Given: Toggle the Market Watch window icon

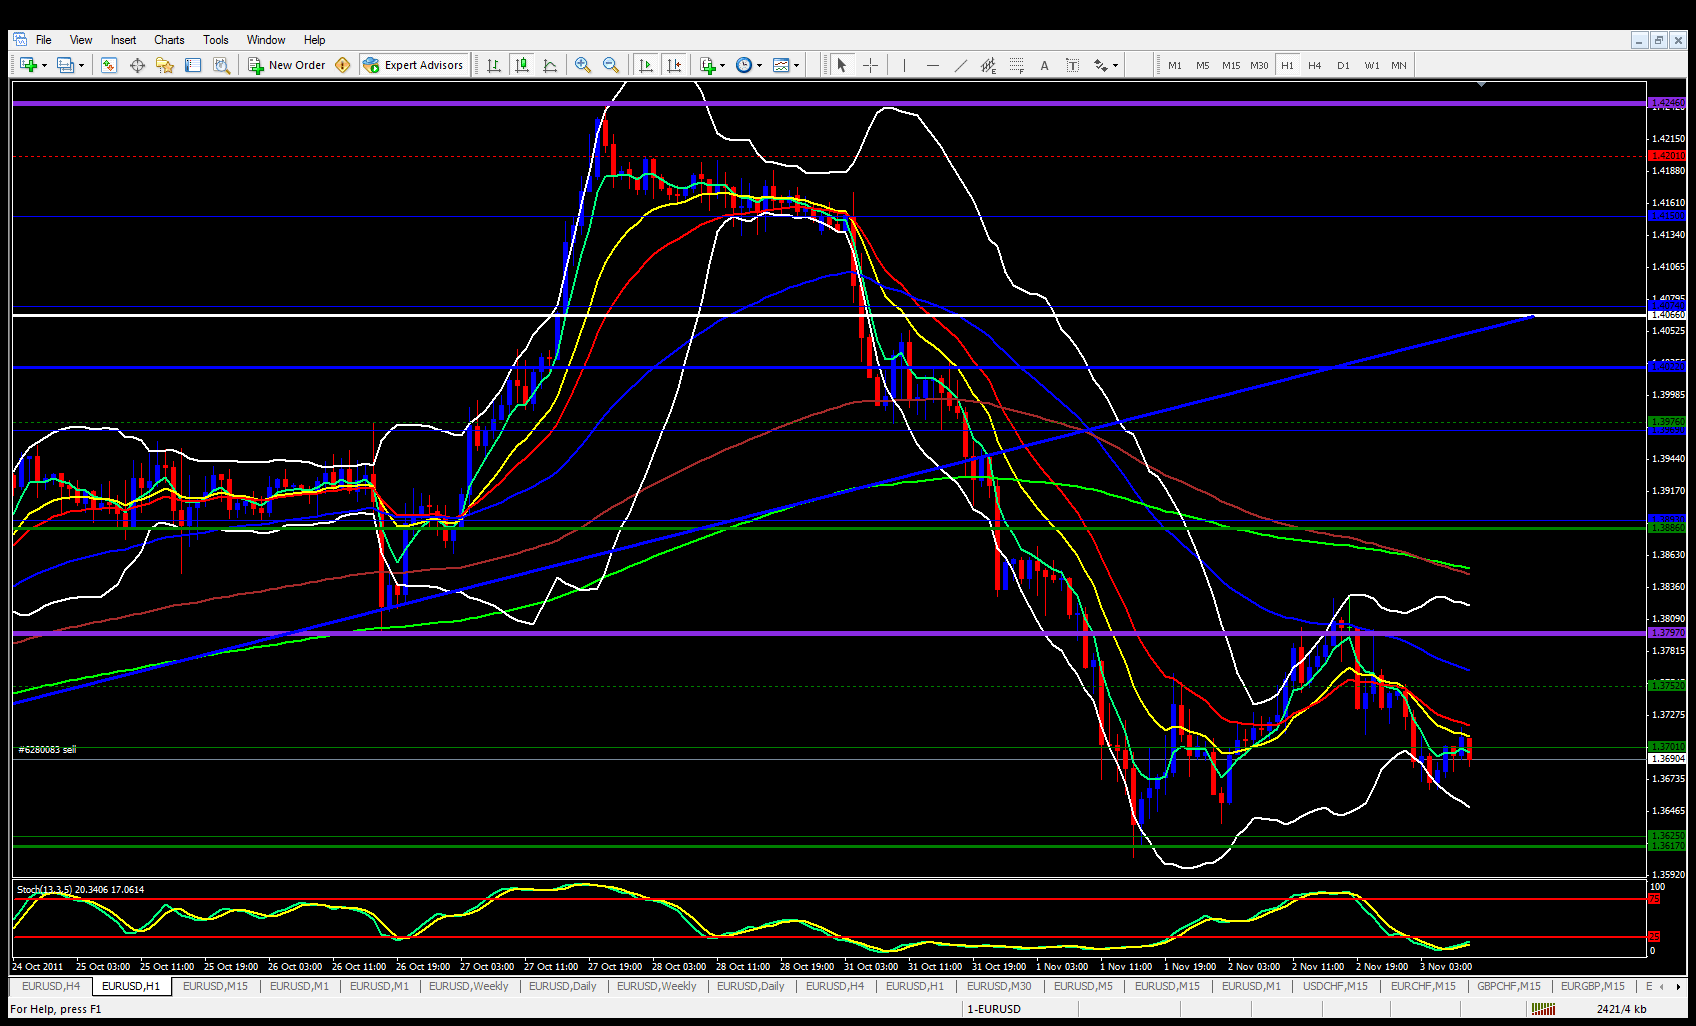Looking at the screenshot, I should pos(109,65).
